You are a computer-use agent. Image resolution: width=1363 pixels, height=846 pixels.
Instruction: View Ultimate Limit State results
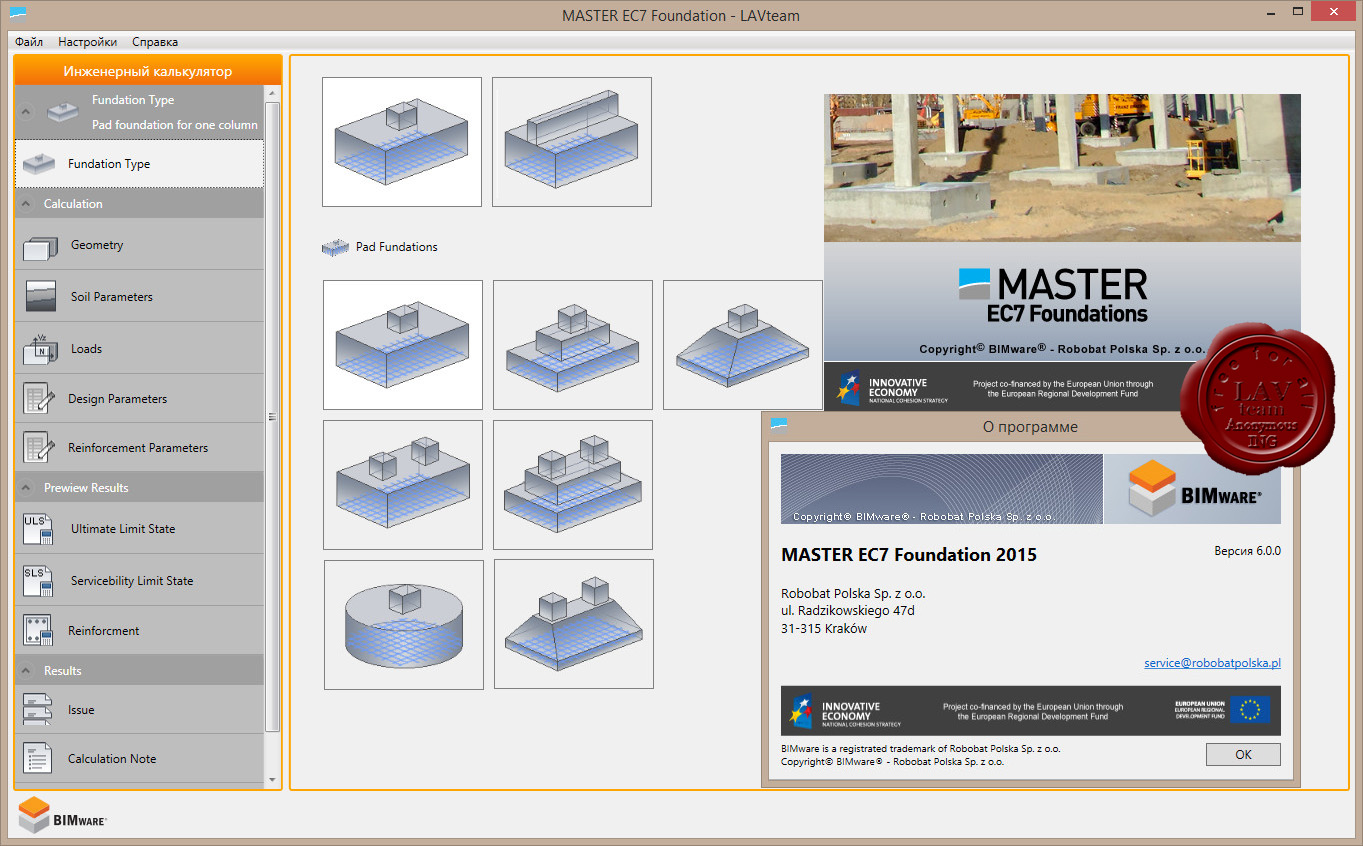(x=140, y=529)
